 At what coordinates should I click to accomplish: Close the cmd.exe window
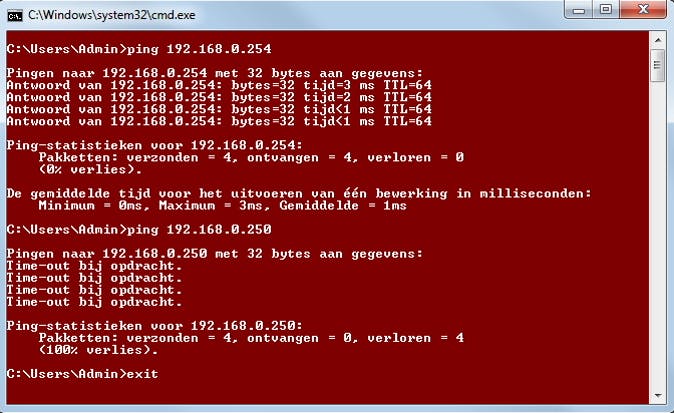[x=643, y=9]
